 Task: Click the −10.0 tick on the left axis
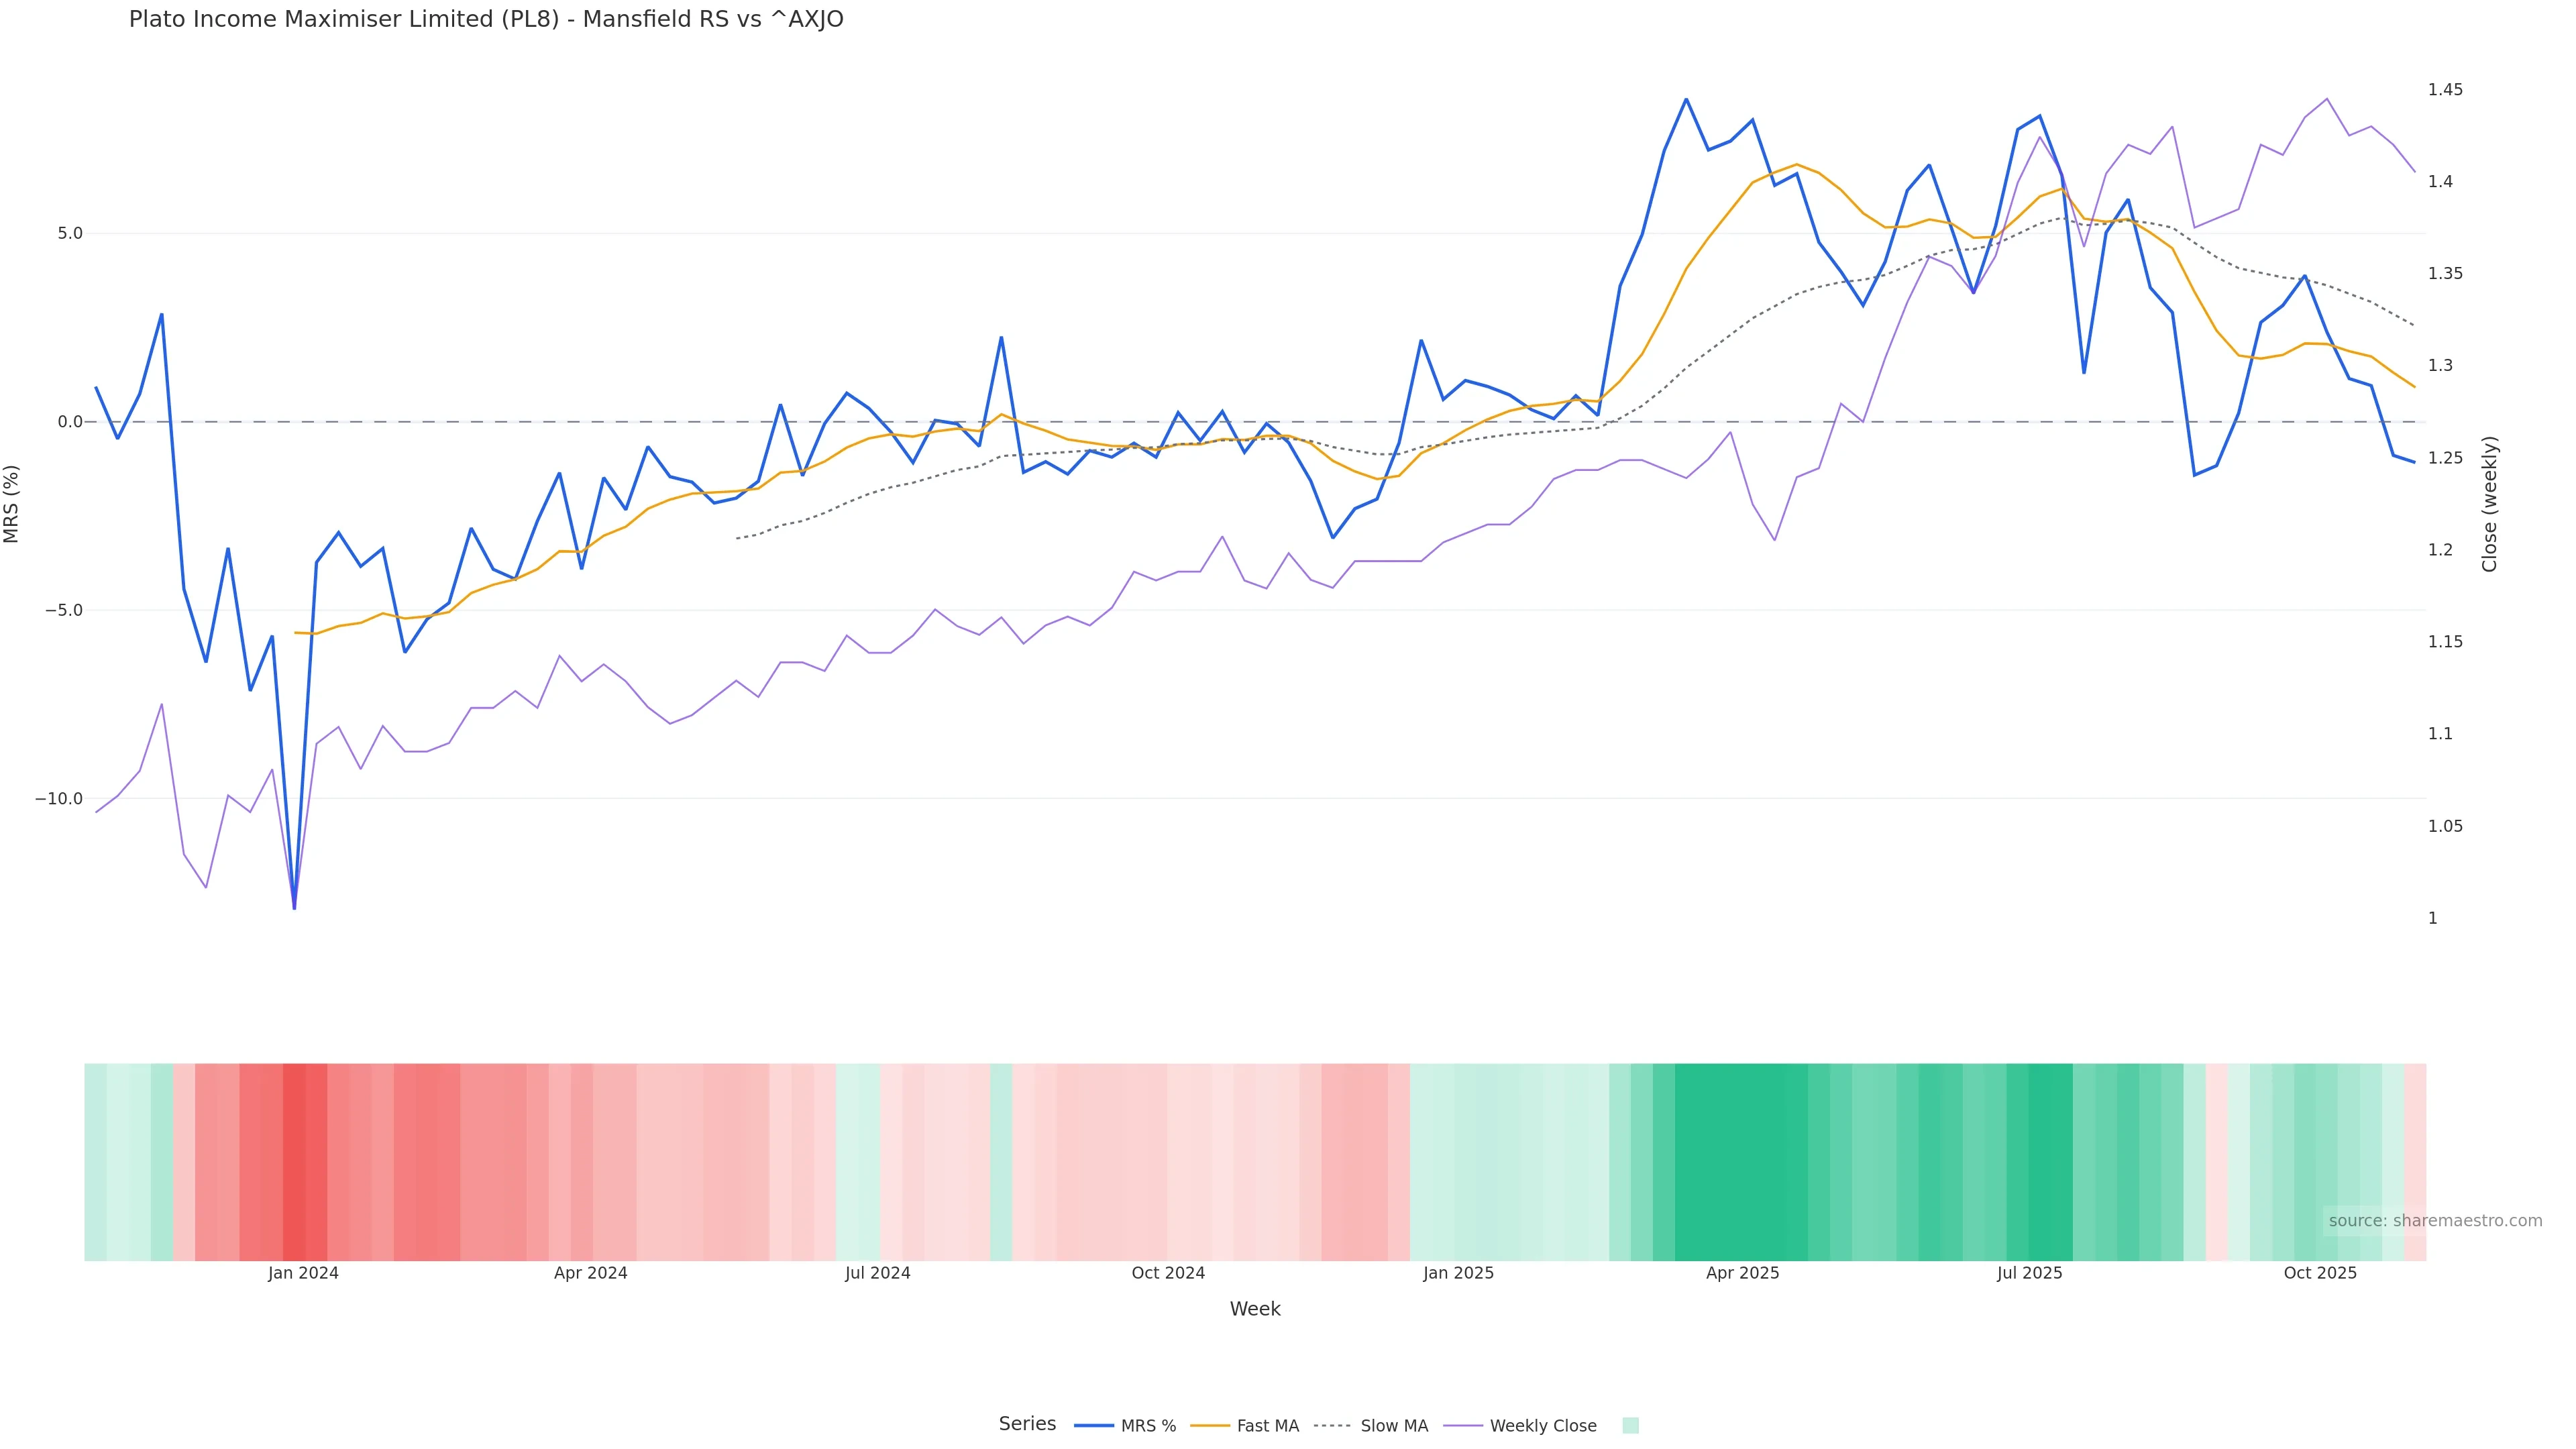pyautogui.click(x=59, y=799)
